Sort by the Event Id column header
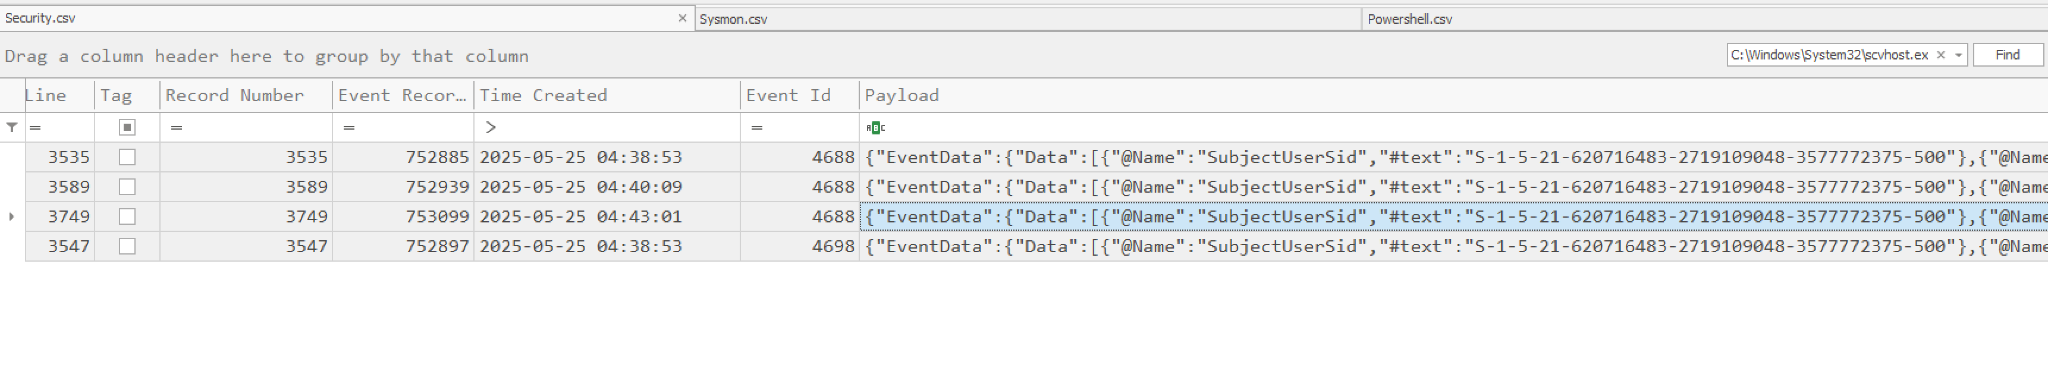The width and height of the screenshot is (2048, 383). click(800, 95)
